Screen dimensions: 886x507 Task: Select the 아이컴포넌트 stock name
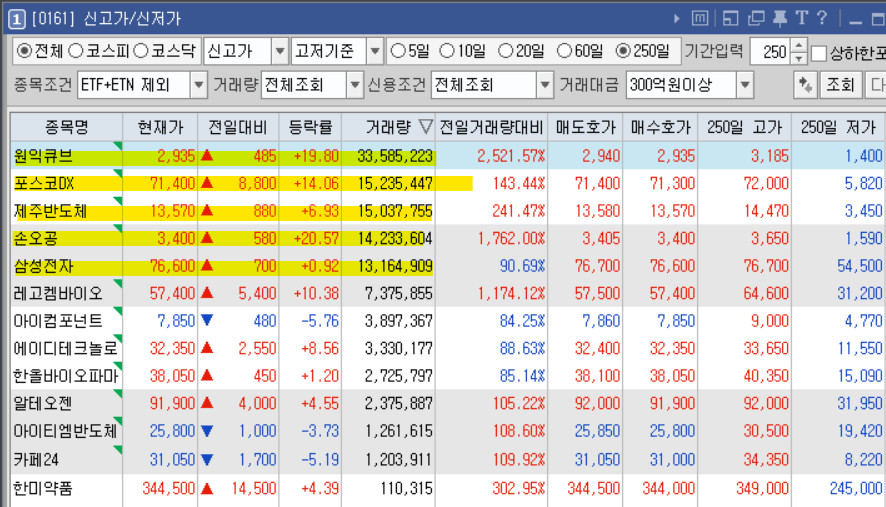58,321
